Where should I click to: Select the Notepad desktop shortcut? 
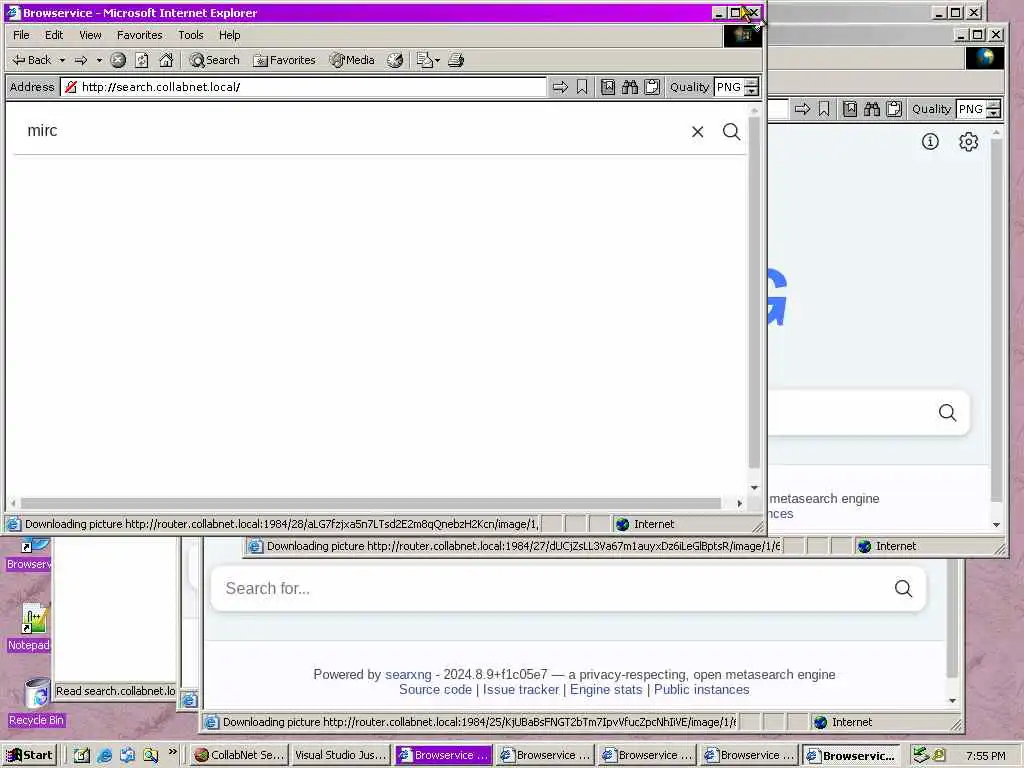click(x=29, y=628)
